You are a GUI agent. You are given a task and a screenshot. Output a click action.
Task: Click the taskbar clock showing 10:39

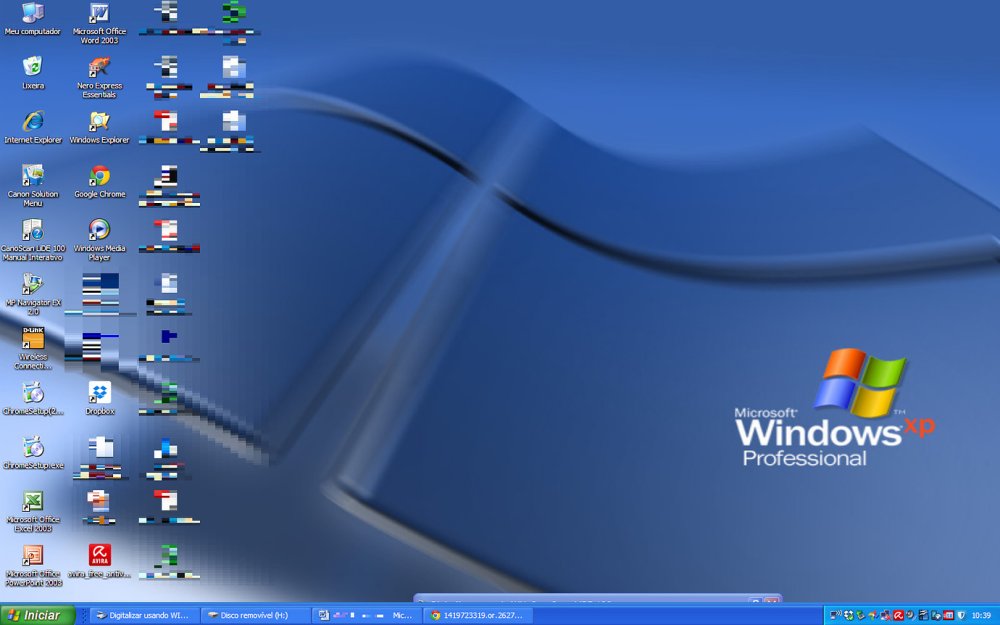tap(984, 614)
